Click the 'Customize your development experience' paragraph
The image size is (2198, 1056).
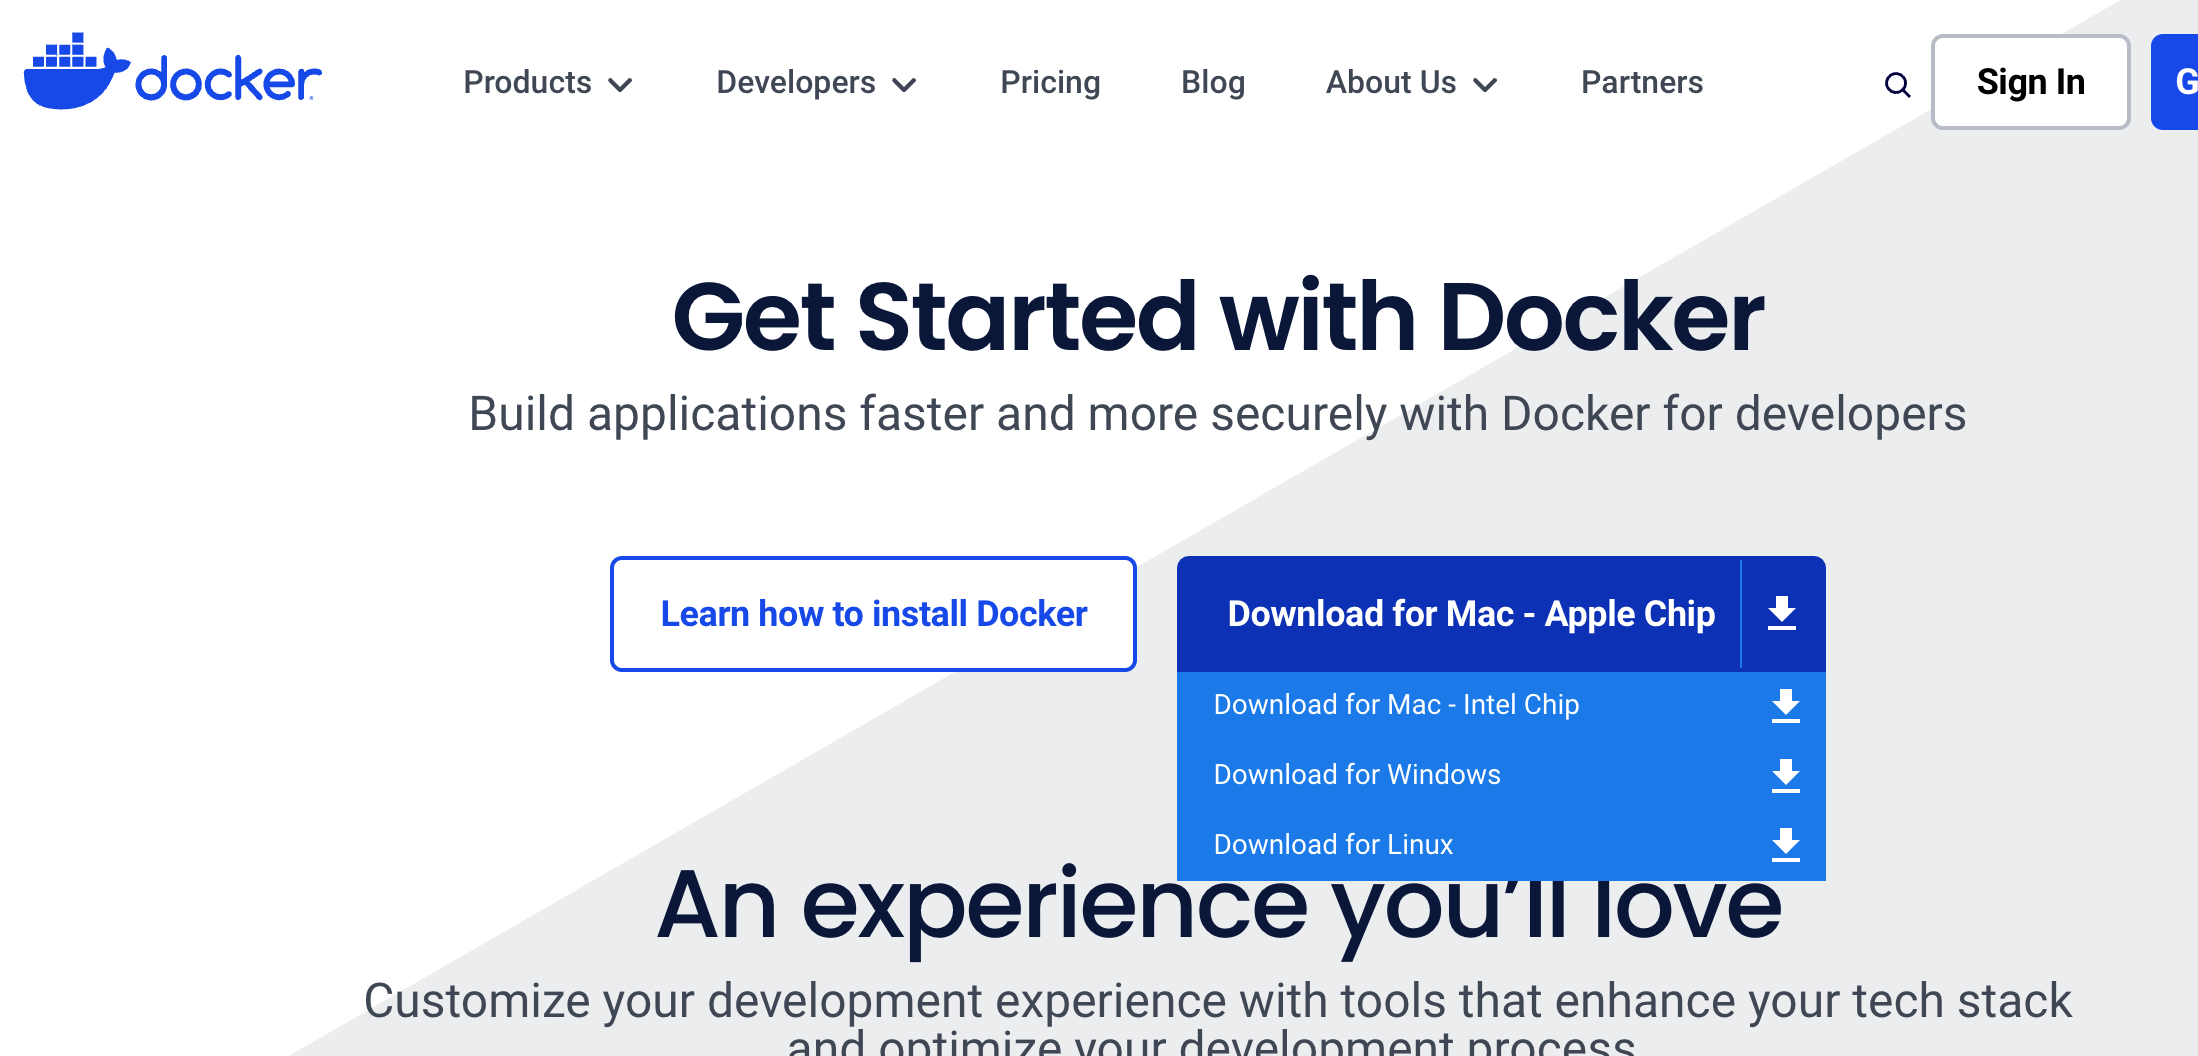point(1217,1018)
